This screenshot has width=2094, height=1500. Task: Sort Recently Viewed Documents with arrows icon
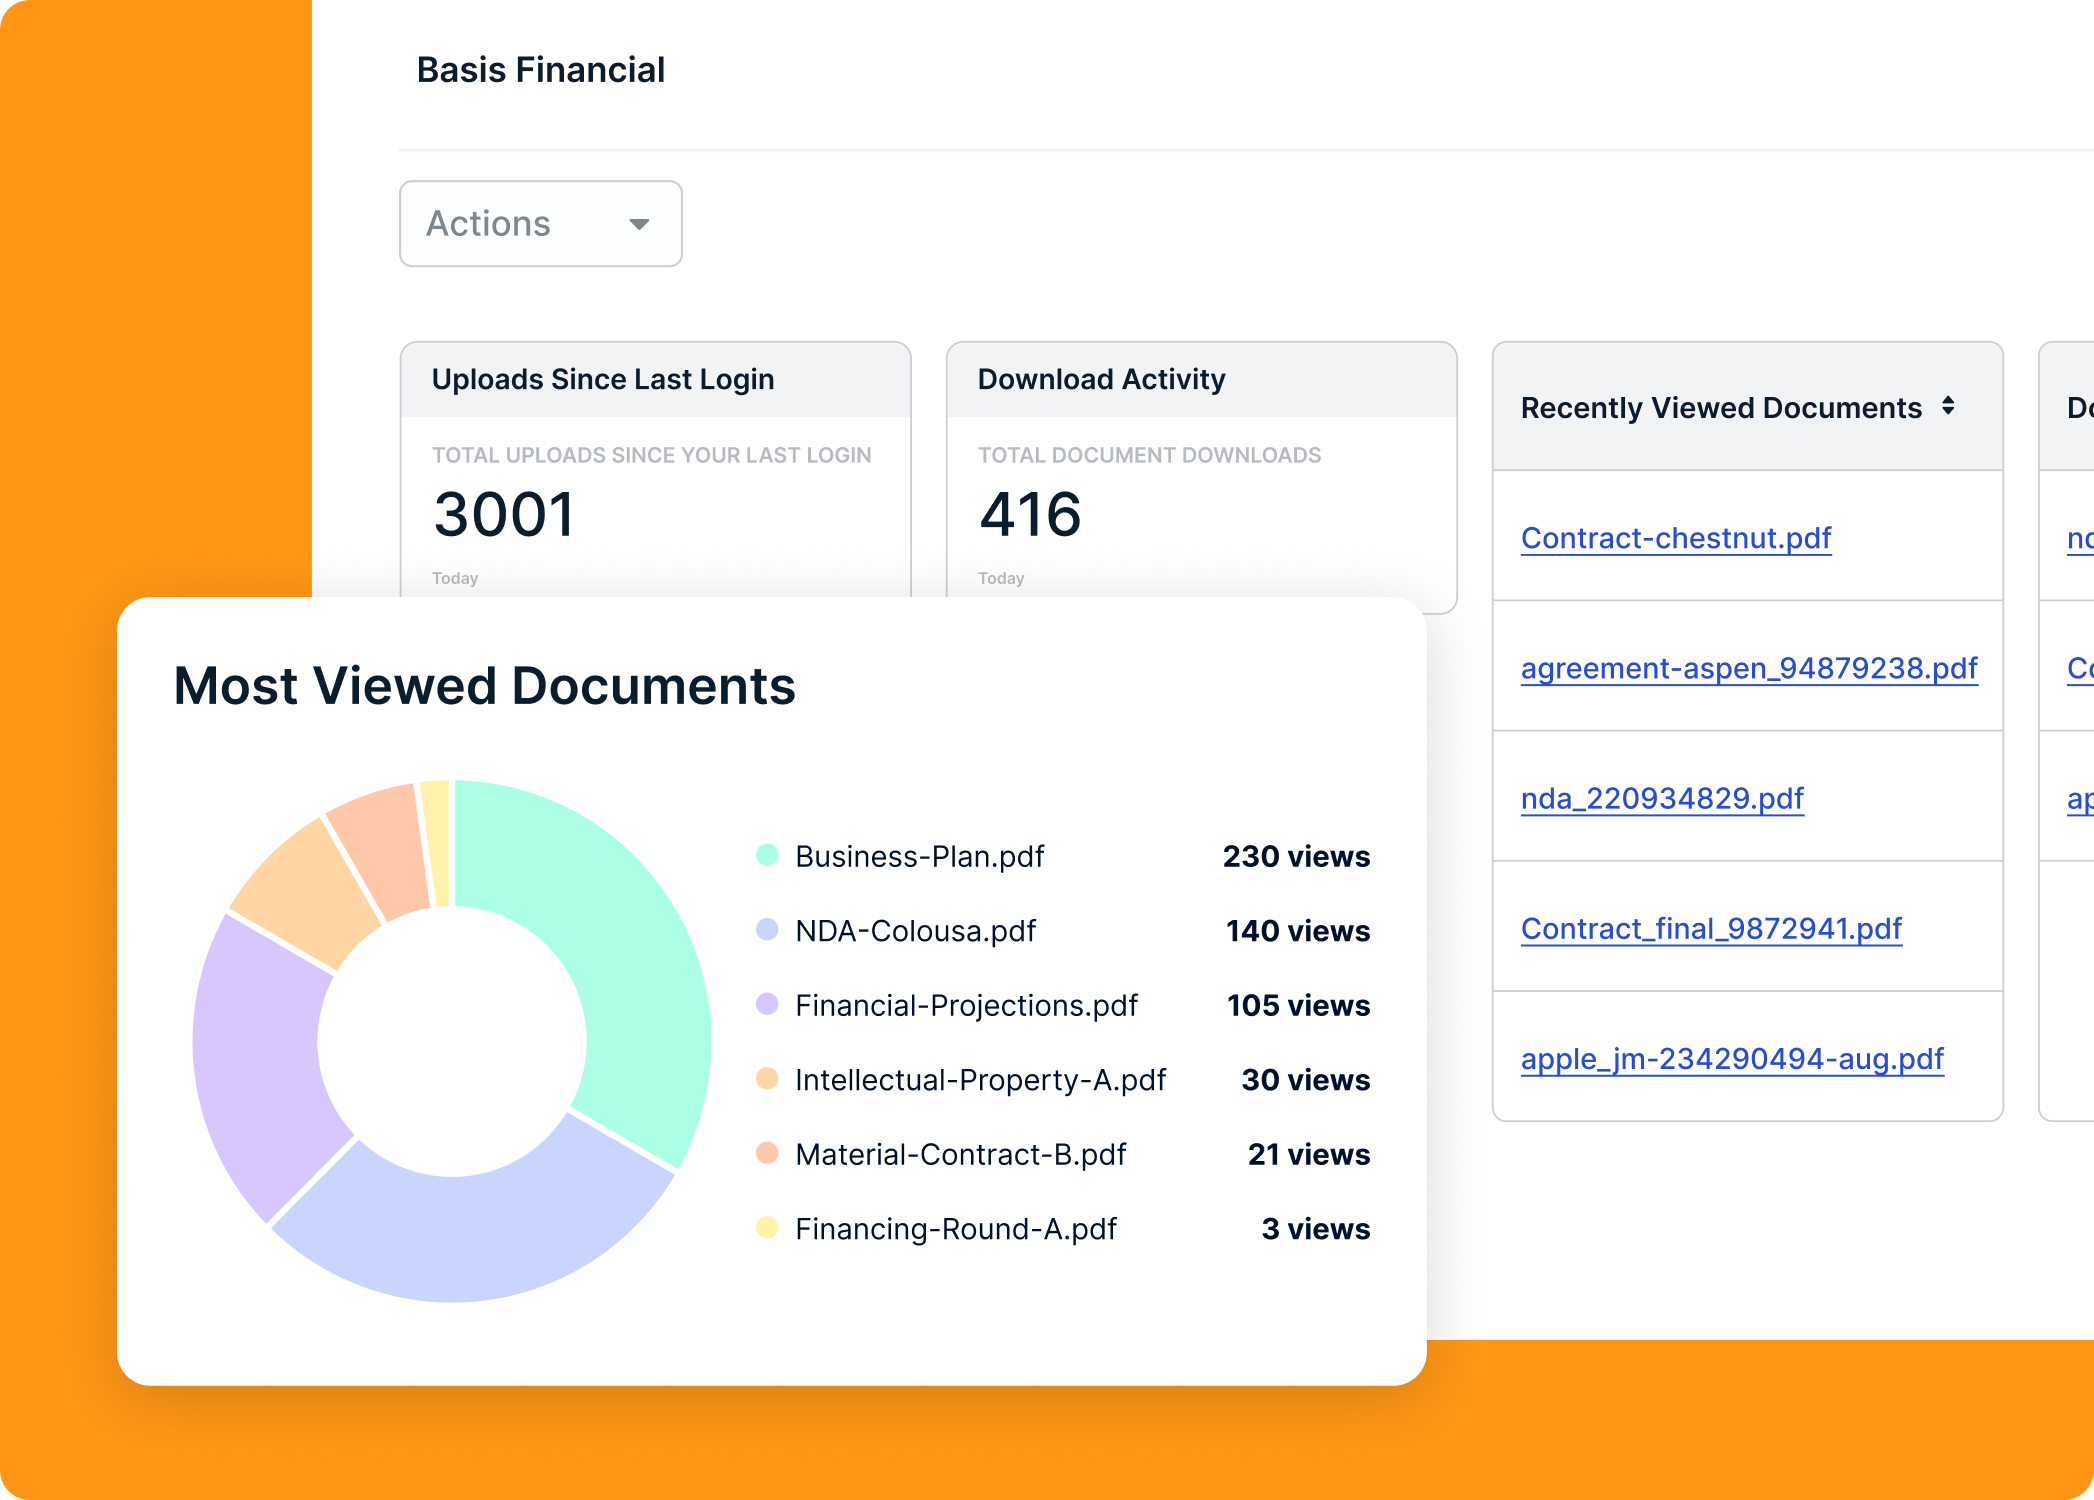point(1948,406)
